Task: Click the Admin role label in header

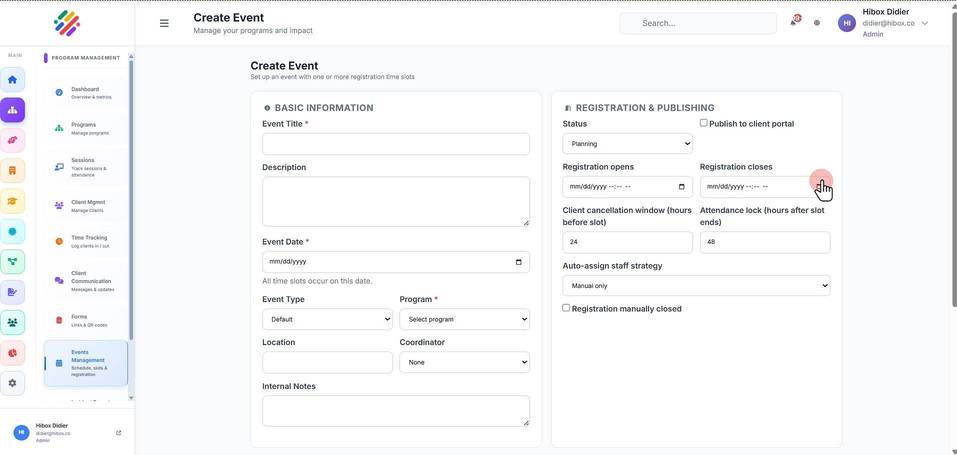Action: 873,34
